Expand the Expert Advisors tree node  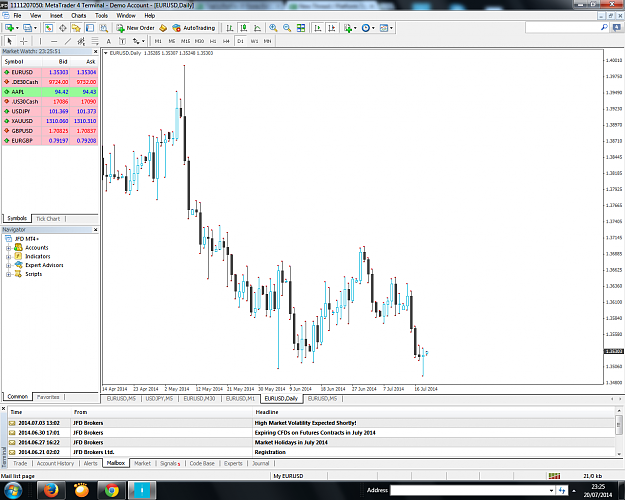(8, 266)
